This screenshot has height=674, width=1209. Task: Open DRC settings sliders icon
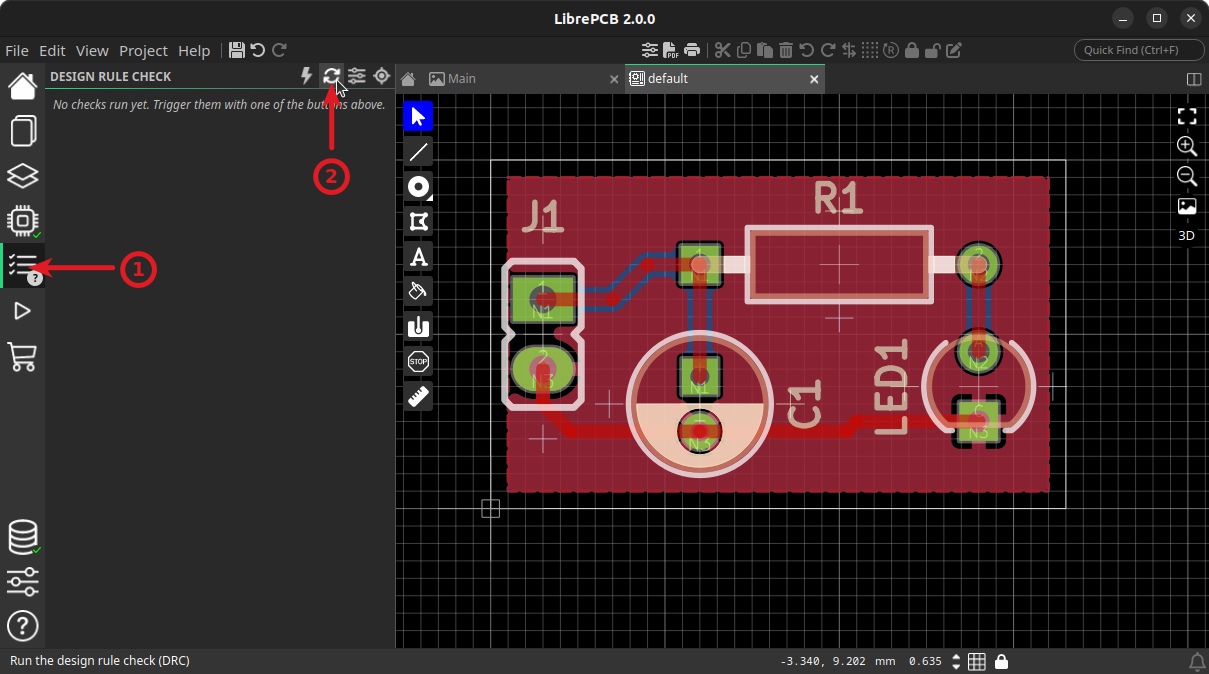pos(357,76)
